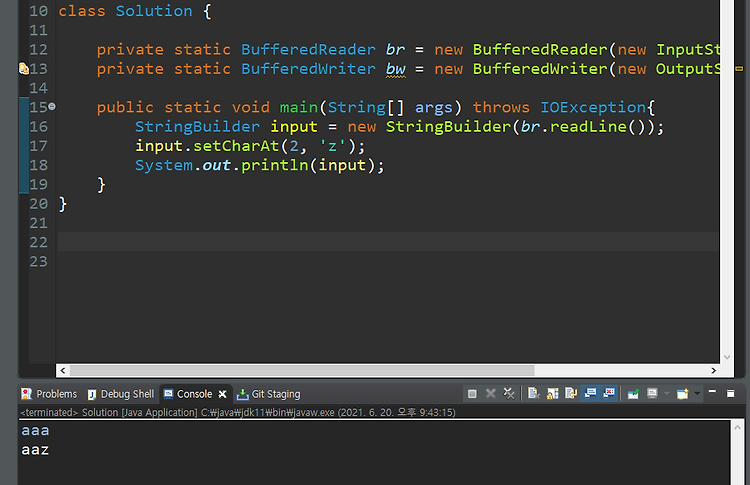Open the Git Staging tab
This screenshot has width=750, height=485.
point(268,394)
